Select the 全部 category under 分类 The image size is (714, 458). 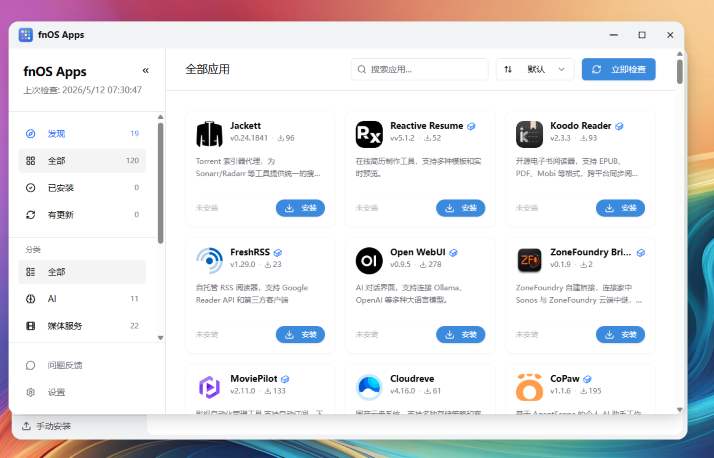(82, 272)
